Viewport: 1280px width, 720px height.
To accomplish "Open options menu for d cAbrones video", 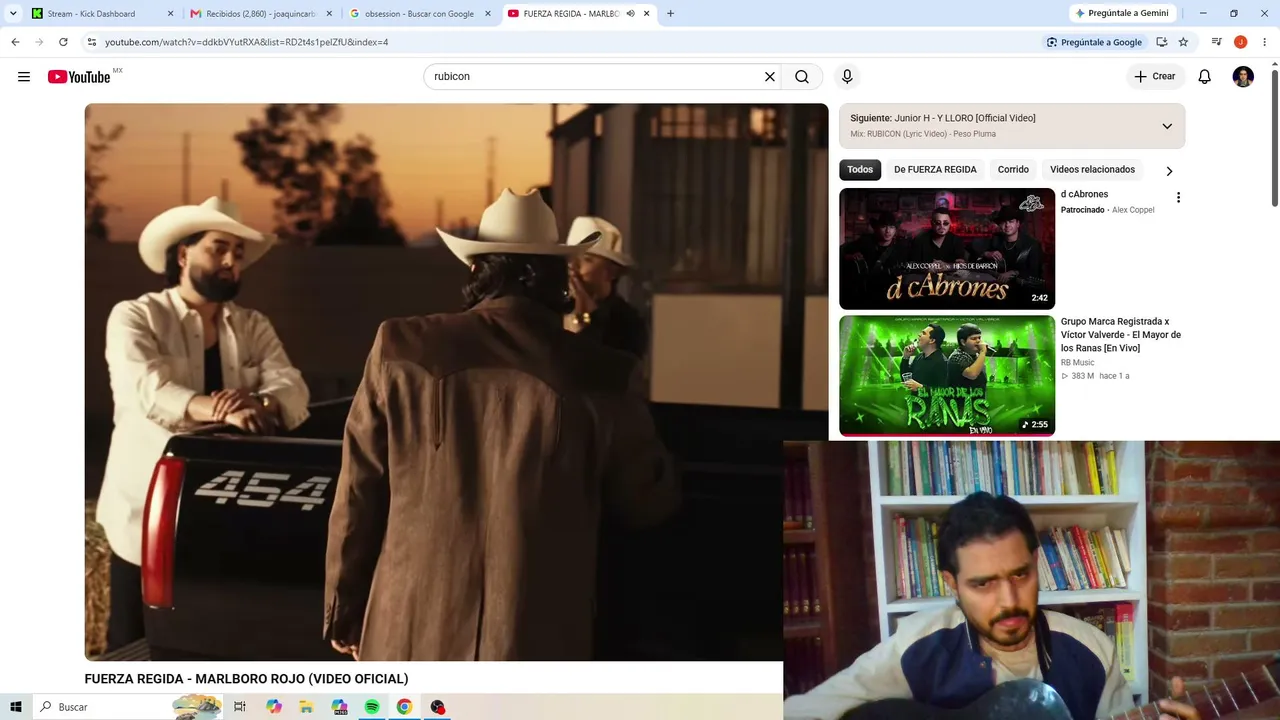I will (x=1178, y=198).
